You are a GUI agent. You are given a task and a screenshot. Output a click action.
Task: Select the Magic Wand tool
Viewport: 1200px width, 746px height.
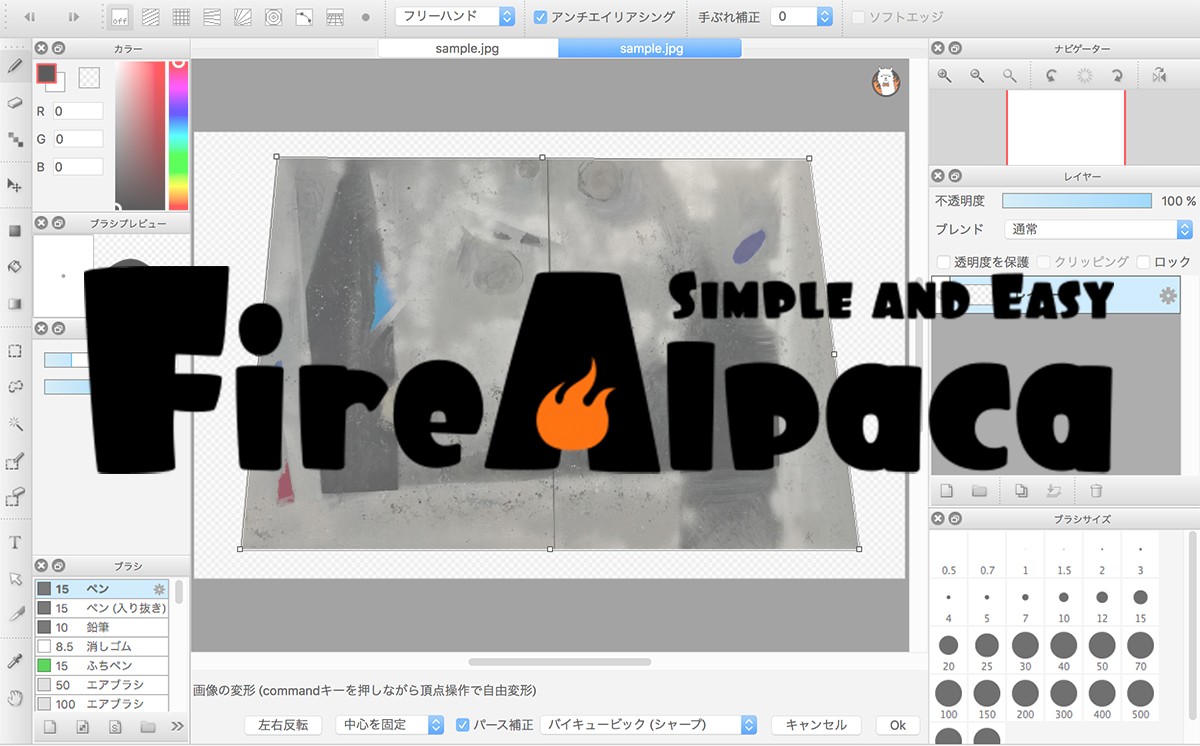(15, 423)
